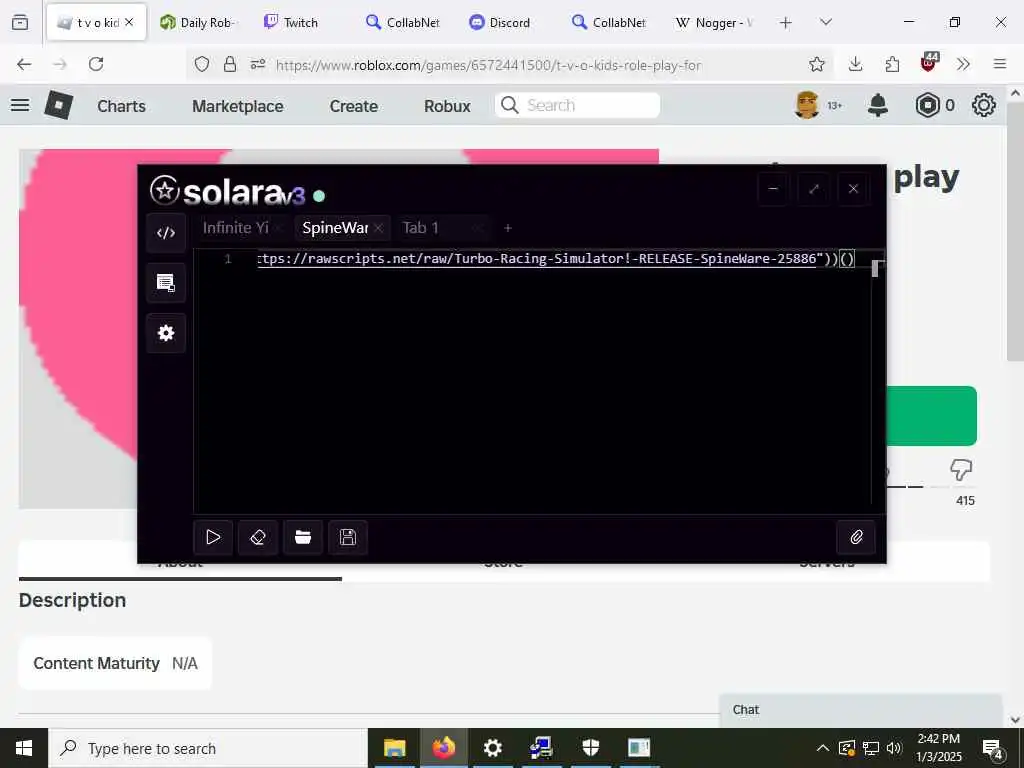Screen dimensions: 1024x768
Task: Open Windows Security shield on taskbar
Action: [x=590, y=748]
